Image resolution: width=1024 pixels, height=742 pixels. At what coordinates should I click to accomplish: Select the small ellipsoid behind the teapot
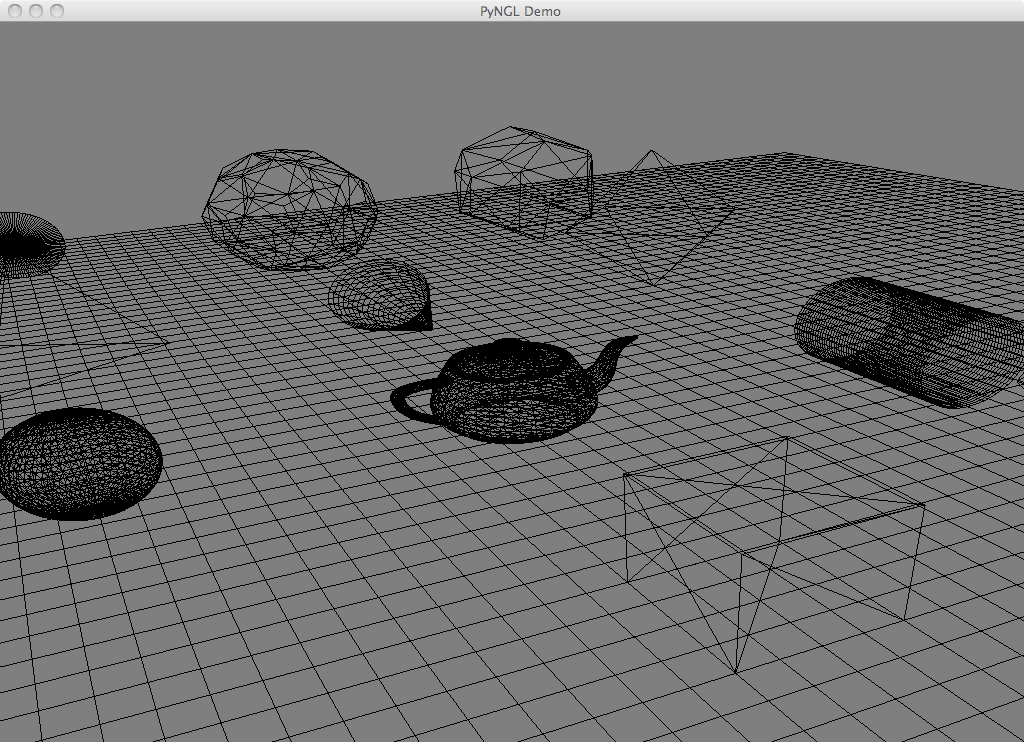tap(380, 295)
